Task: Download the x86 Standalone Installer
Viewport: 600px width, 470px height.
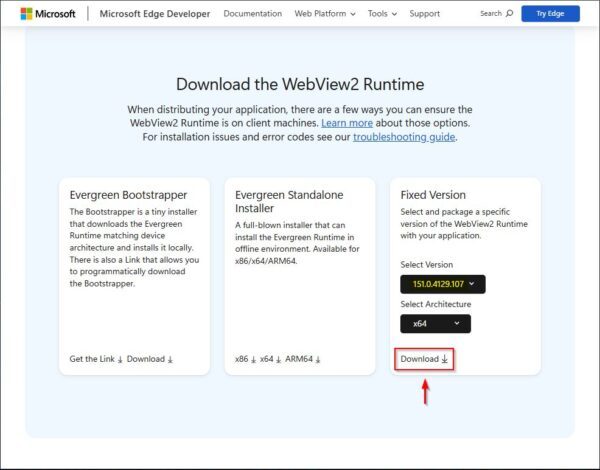Action: tap(245, 359)
